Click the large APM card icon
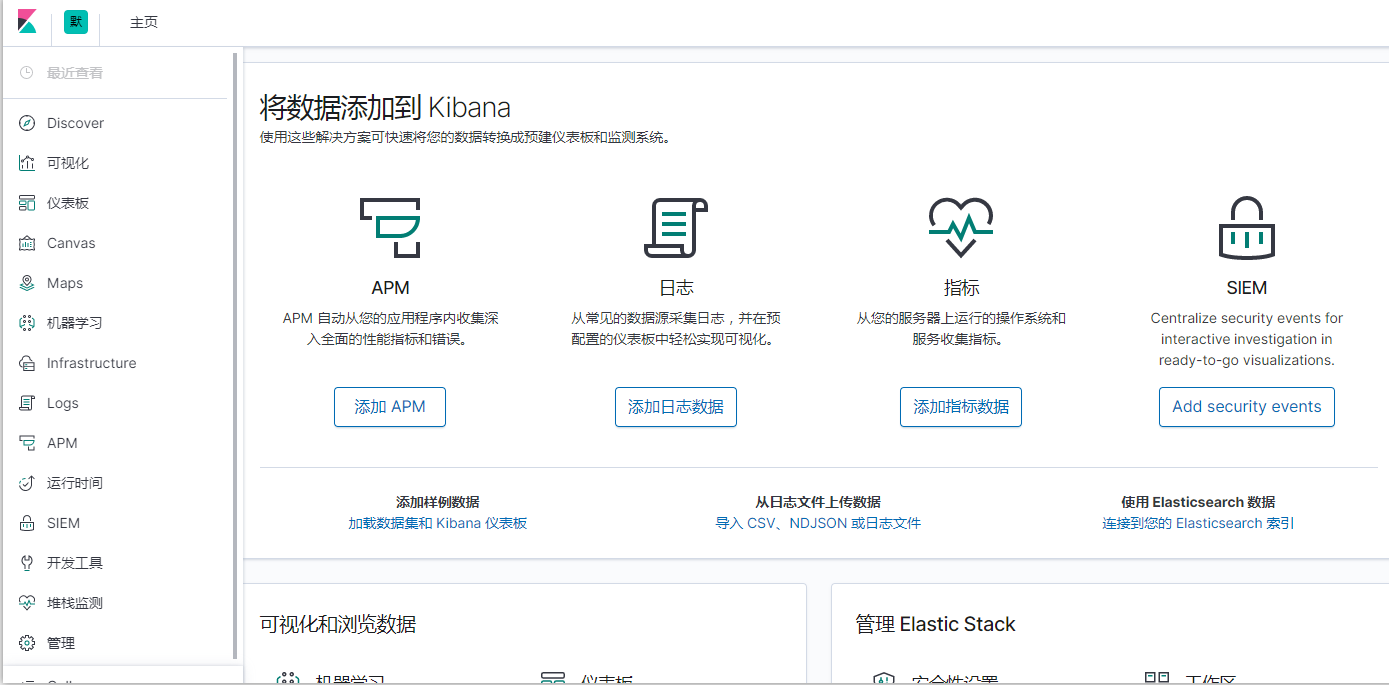1389x685 pixels. [390, 227]
